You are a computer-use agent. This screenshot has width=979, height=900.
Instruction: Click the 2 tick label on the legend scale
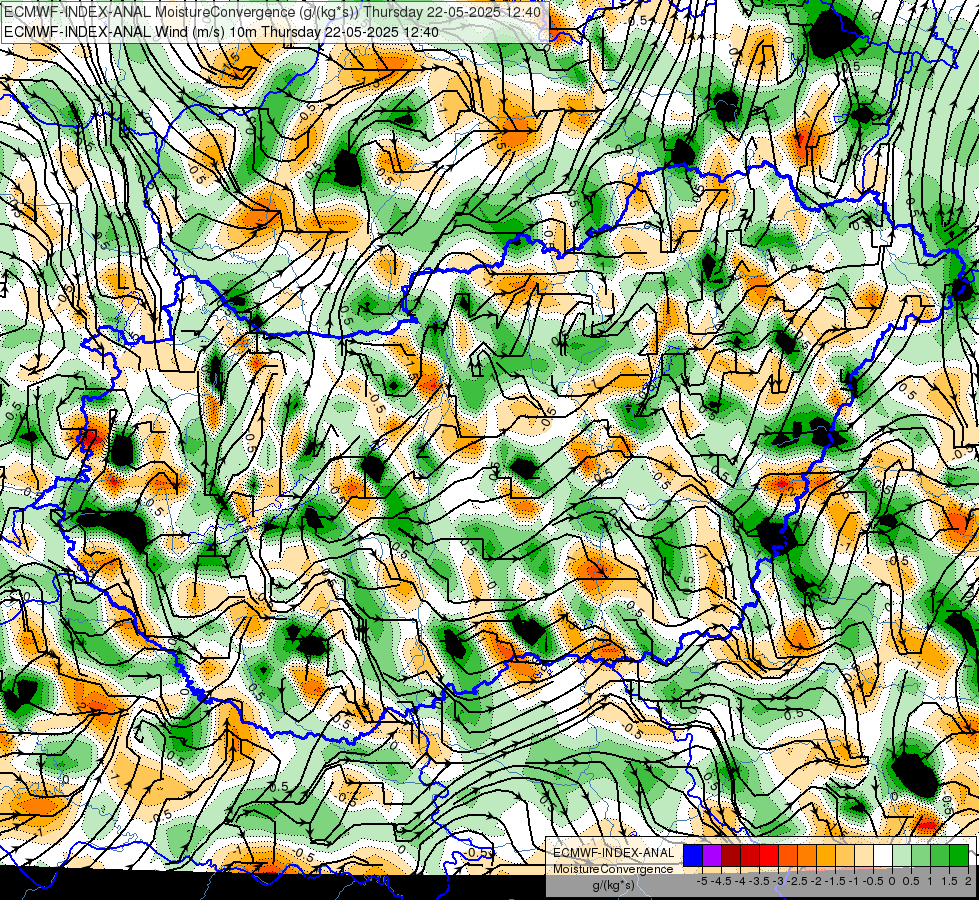point(968,881)
